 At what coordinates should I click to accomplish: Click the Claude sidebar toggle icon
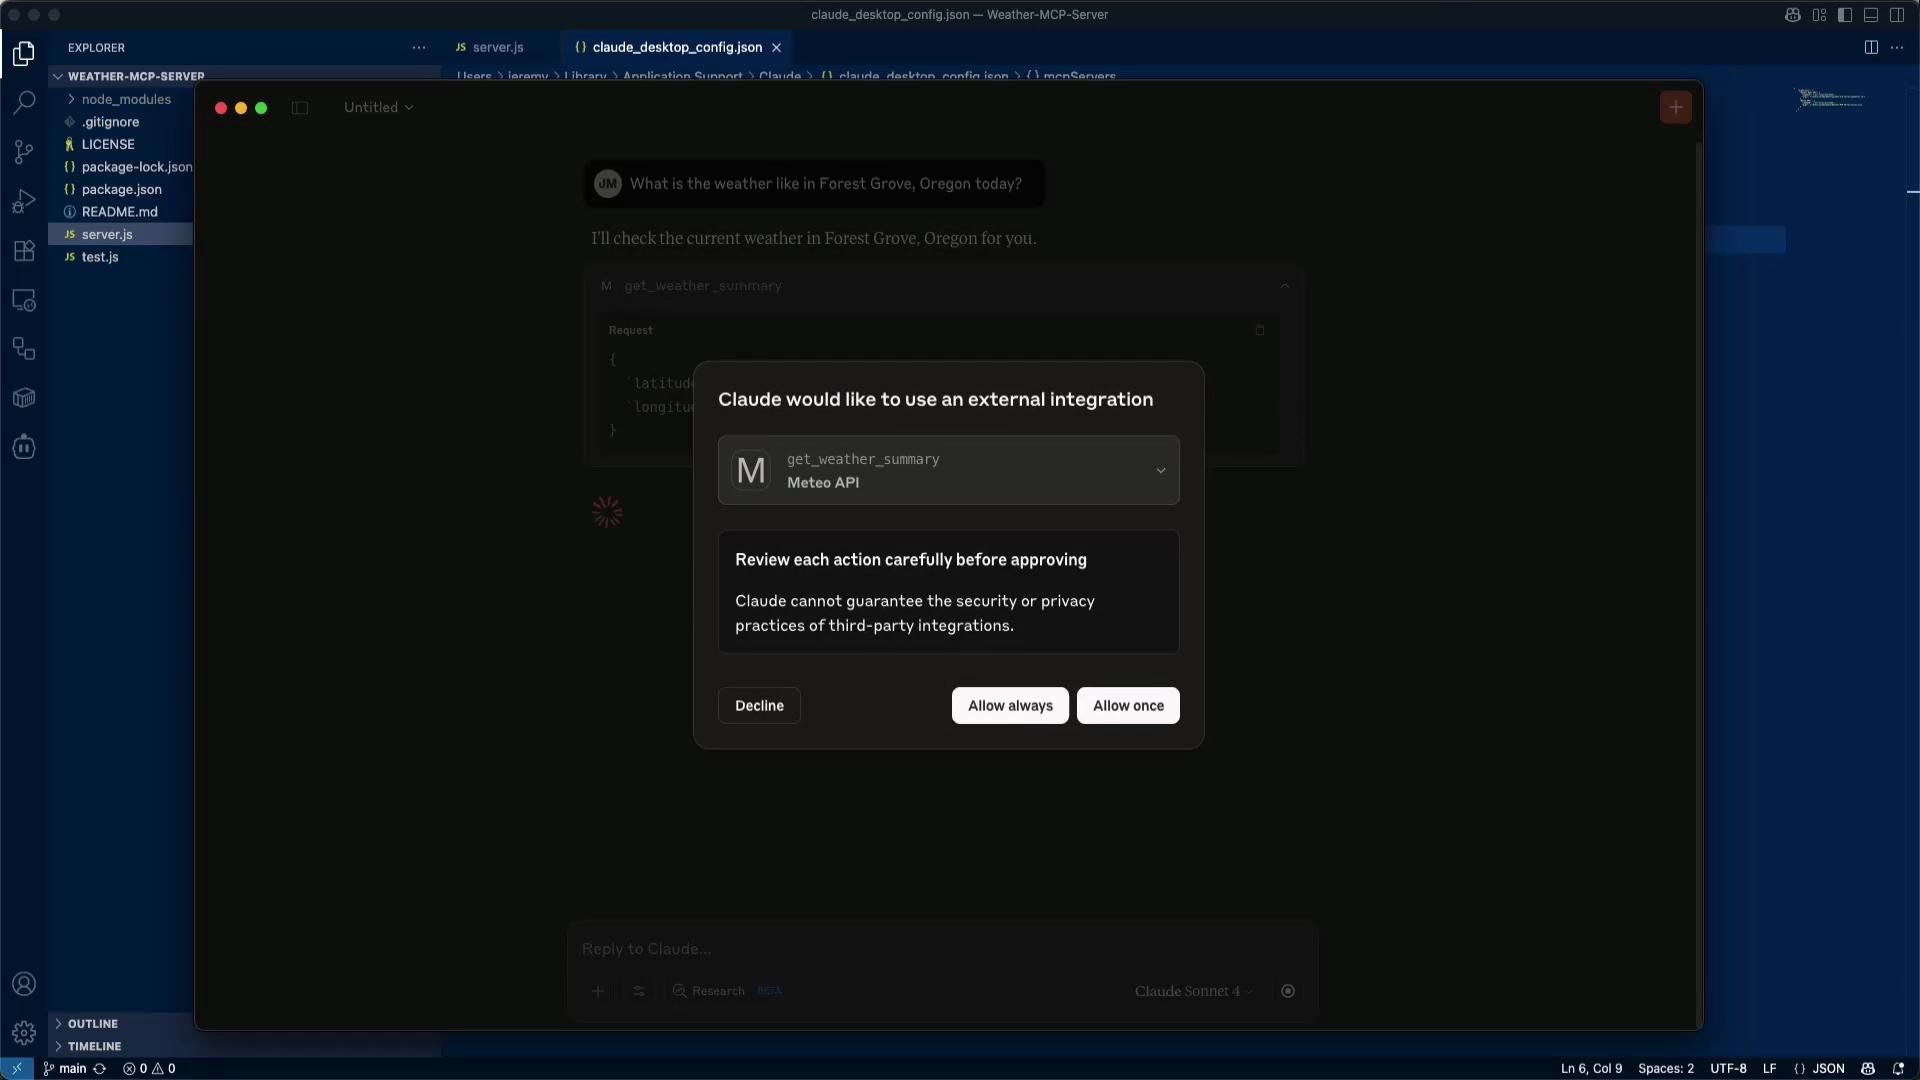(300, 108)
